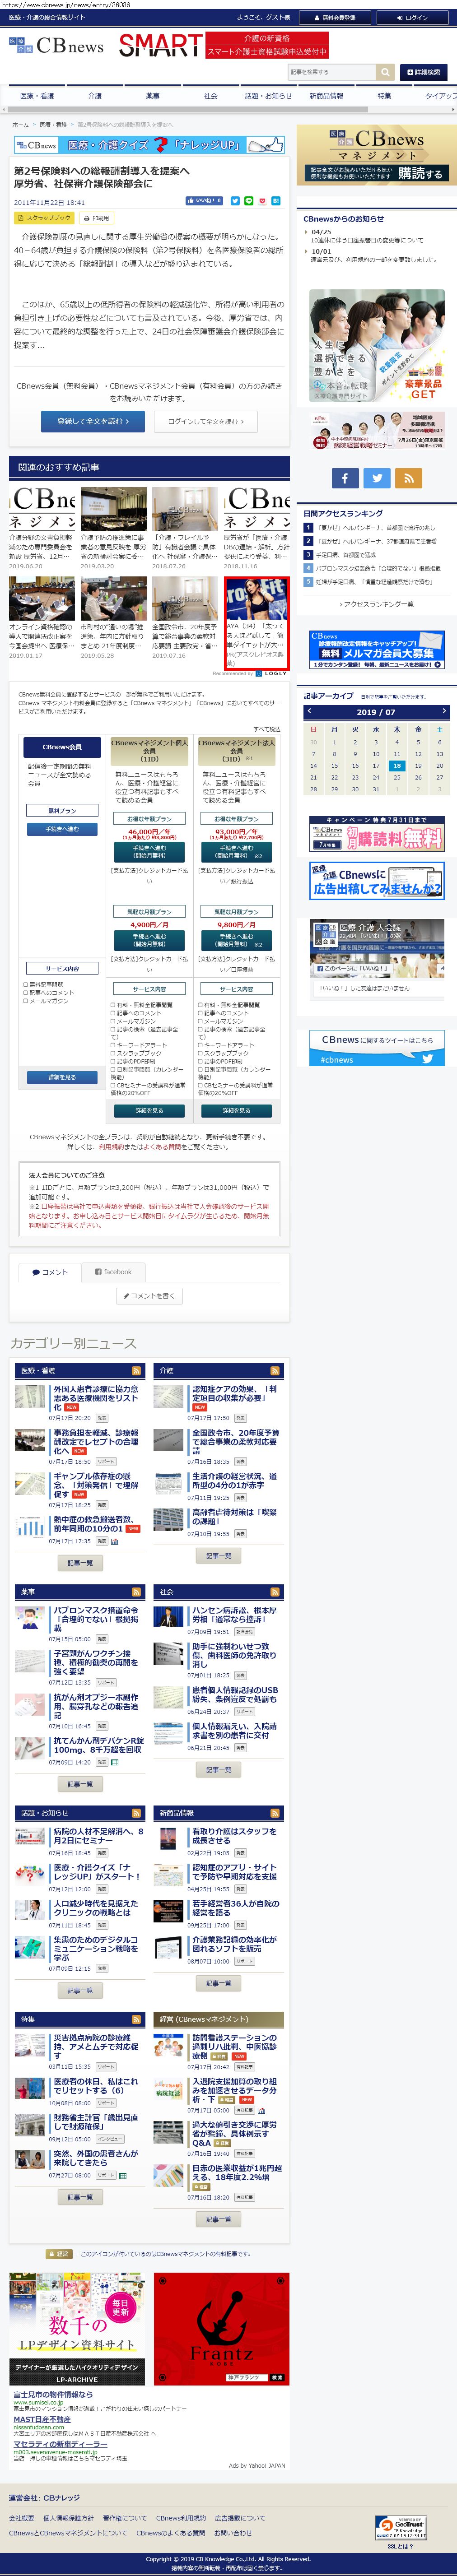457x2576 pixels.
Task: Open 記事一覧 under 新商品情報 section
Action: 218,1983
